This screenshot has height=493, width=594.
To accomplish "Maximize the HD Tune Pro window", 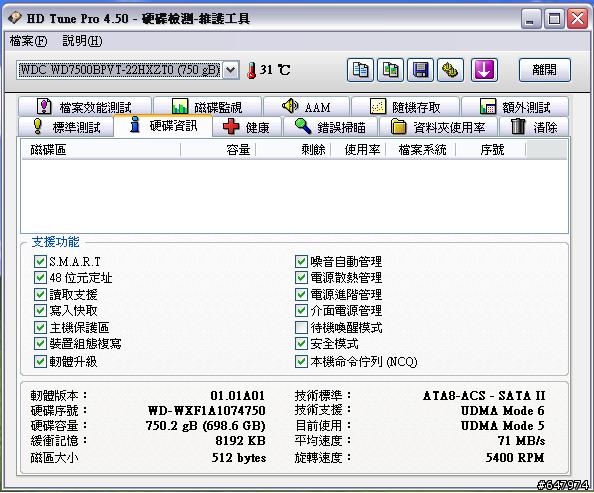I will click(554, 19).
